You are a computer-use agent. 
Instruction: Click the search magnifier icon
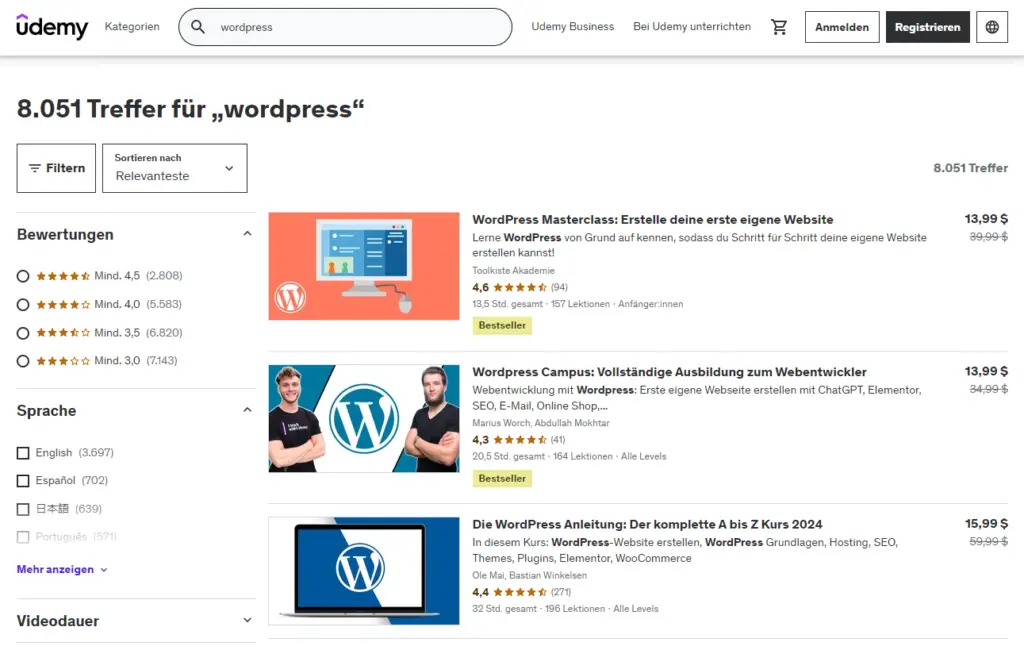(x=198, y=27)
